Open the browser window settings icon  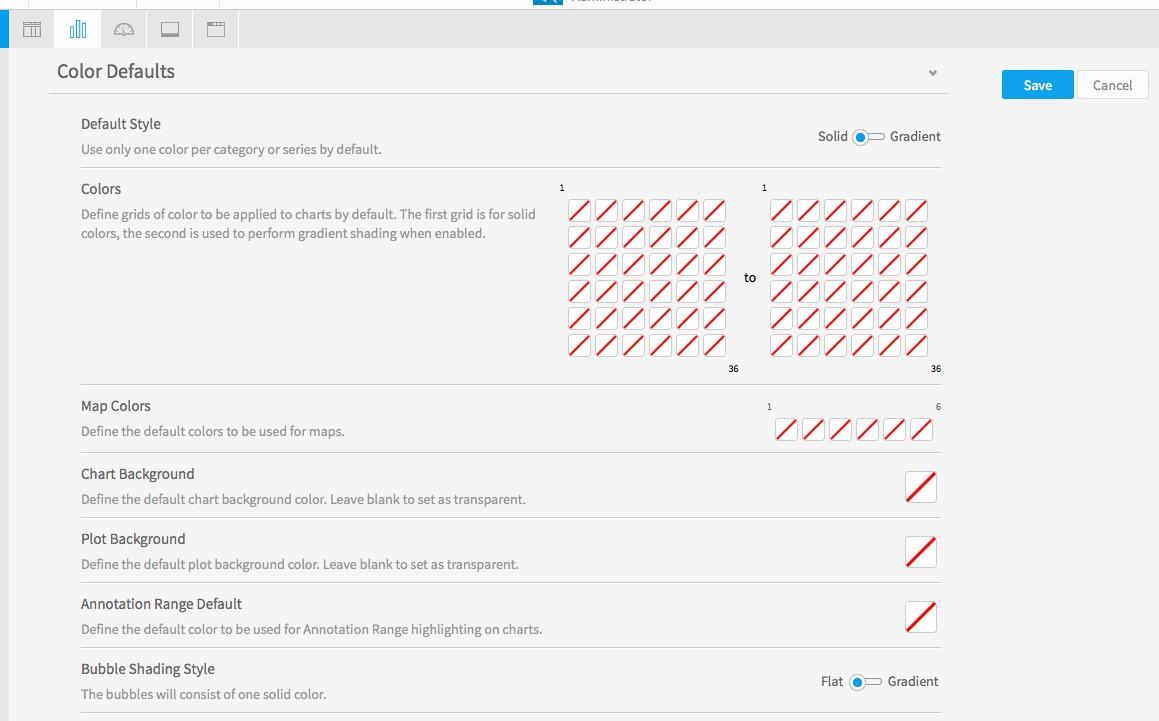(x=216, y=30)
